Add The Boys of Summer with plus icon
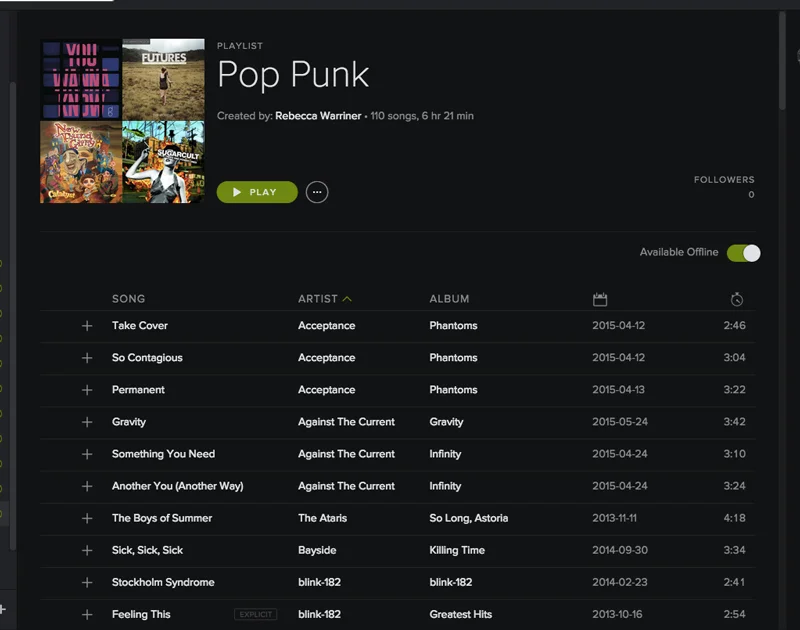The image size is (800, 630). coord(87,518)
